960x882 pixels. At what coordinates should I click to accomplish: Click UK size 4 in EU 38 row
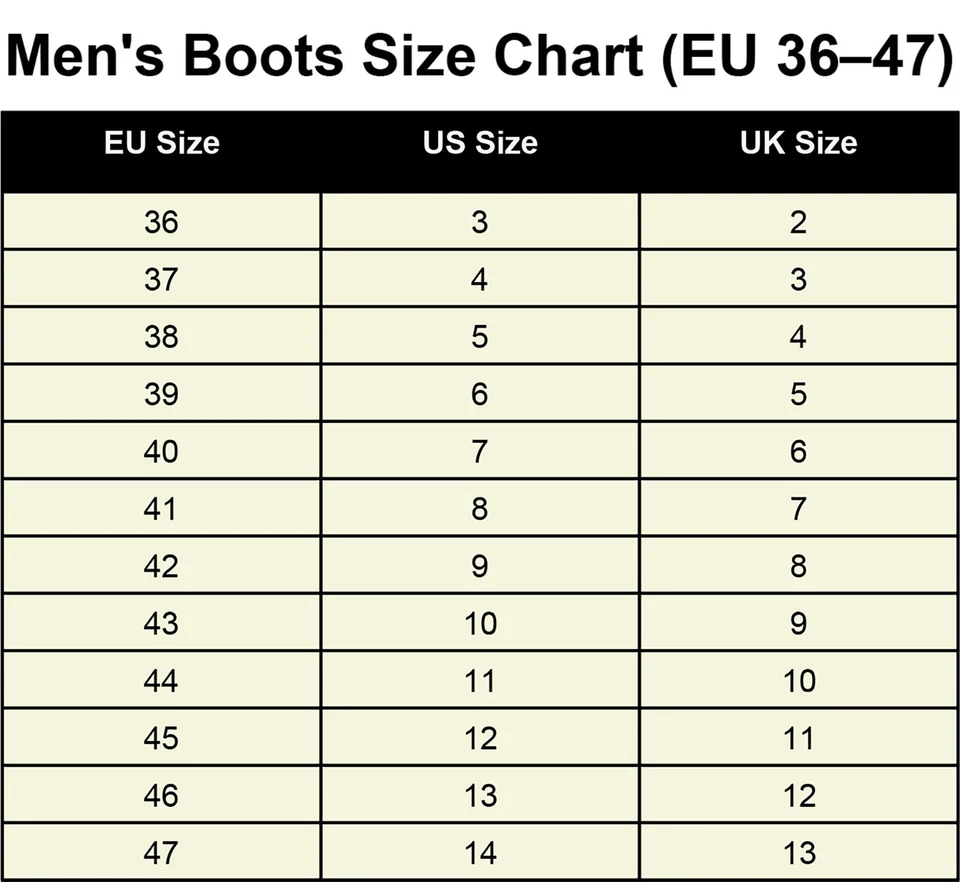(x=798, y=336)
